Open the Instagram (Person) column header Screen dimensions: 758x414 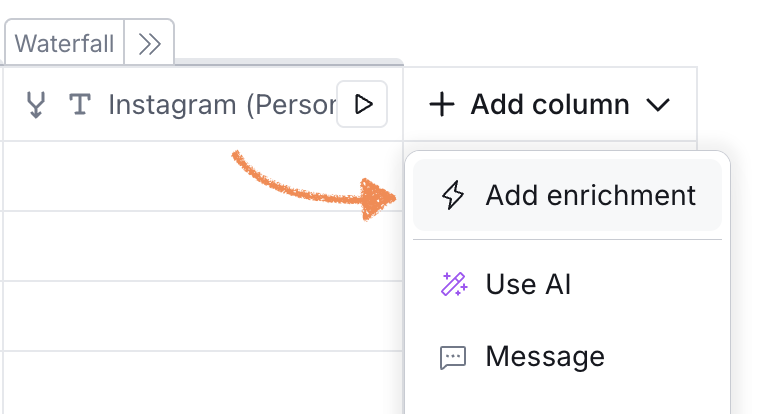(x=203, y=104)
